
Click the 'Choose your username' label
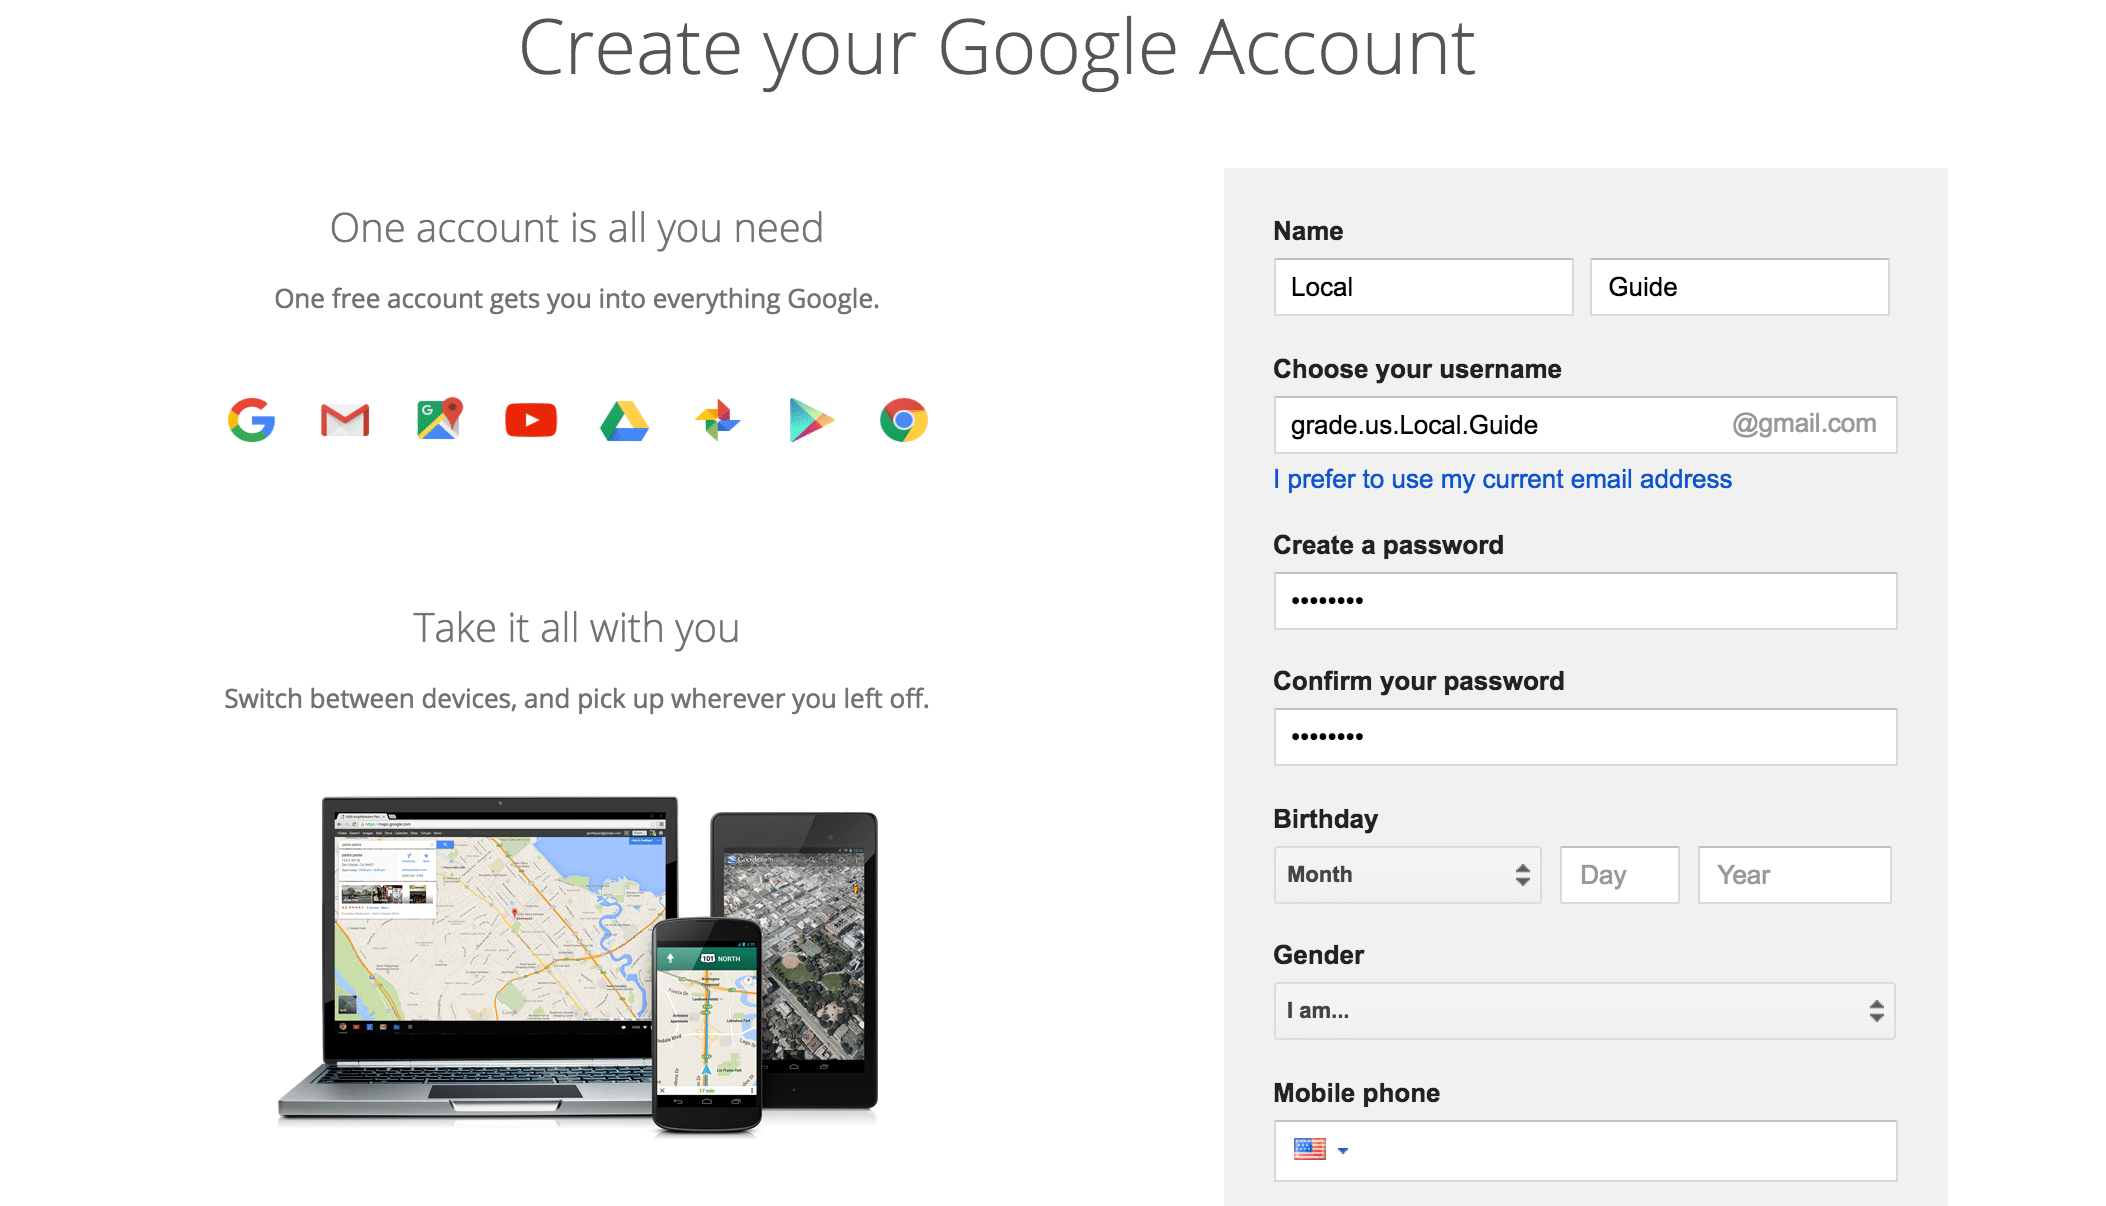coord(1417,369)
